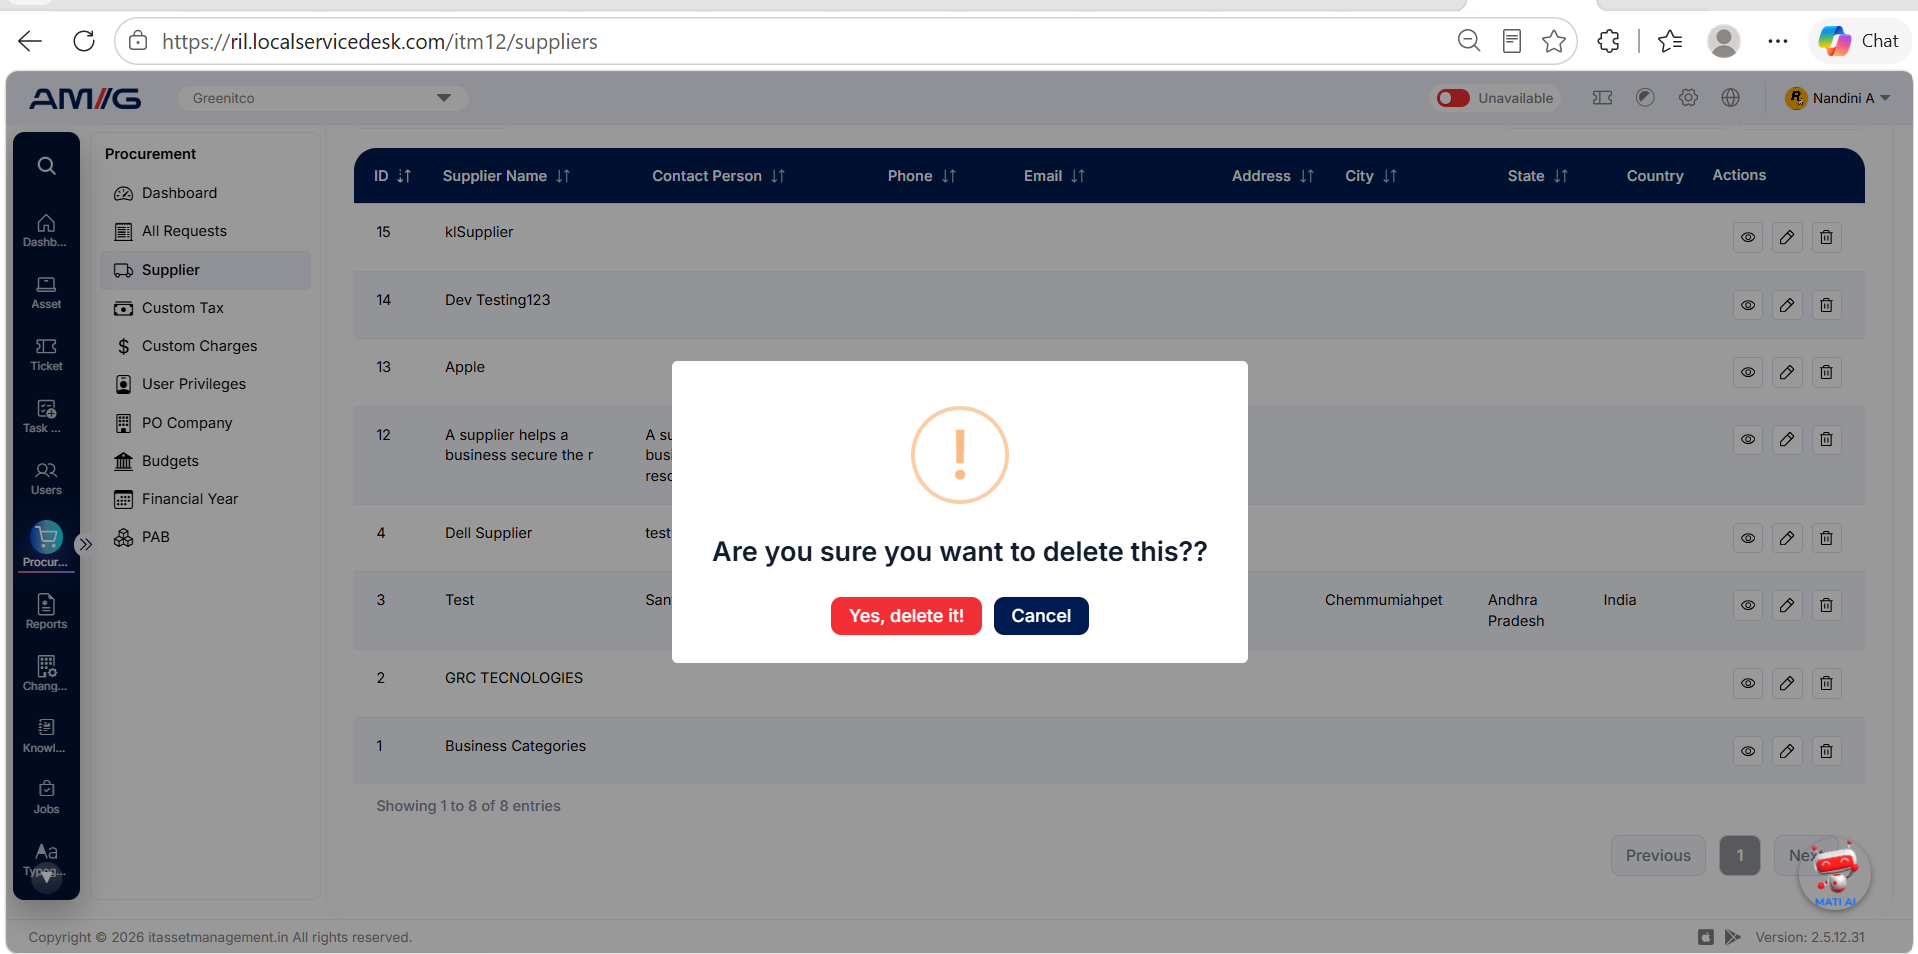Image resolution: width=1918 pixels, height=954 pixels.
Task: View Dev Testing123 row eye icon
Action: click(x=1748, y=305)
